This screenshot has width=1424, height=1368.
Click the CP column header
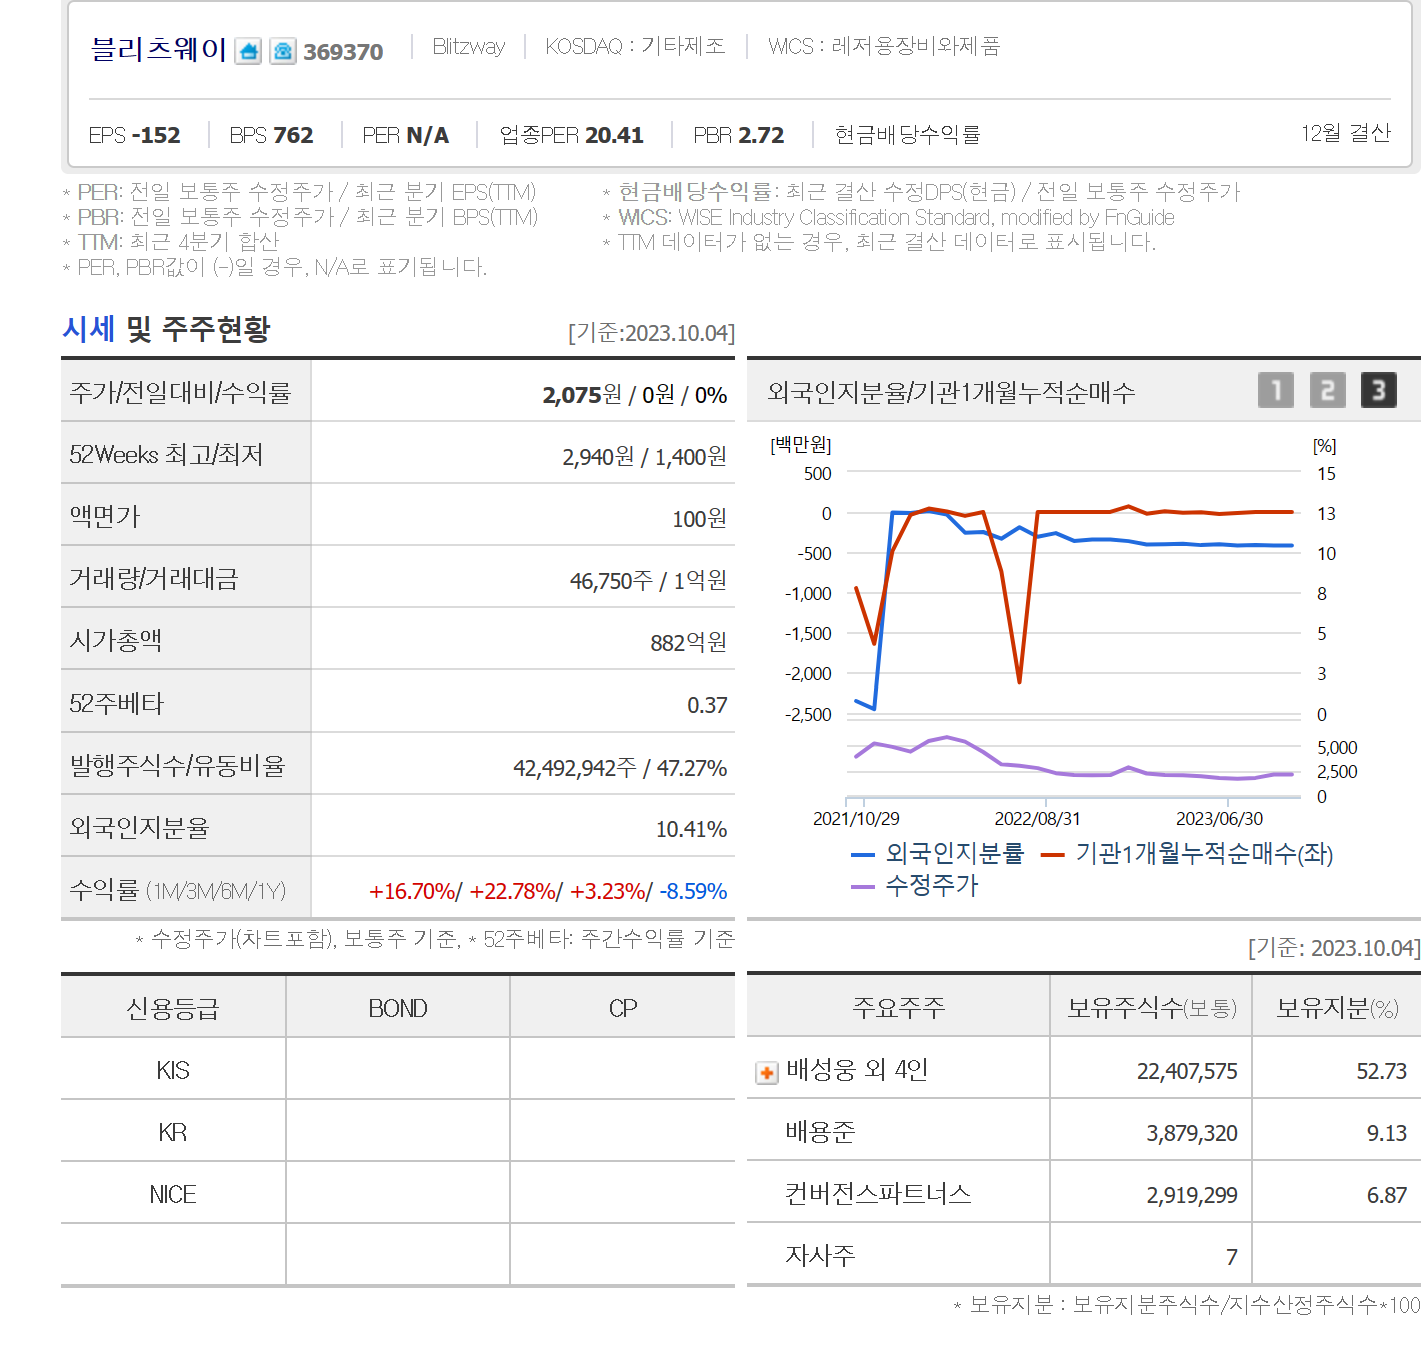(623, 1008)
